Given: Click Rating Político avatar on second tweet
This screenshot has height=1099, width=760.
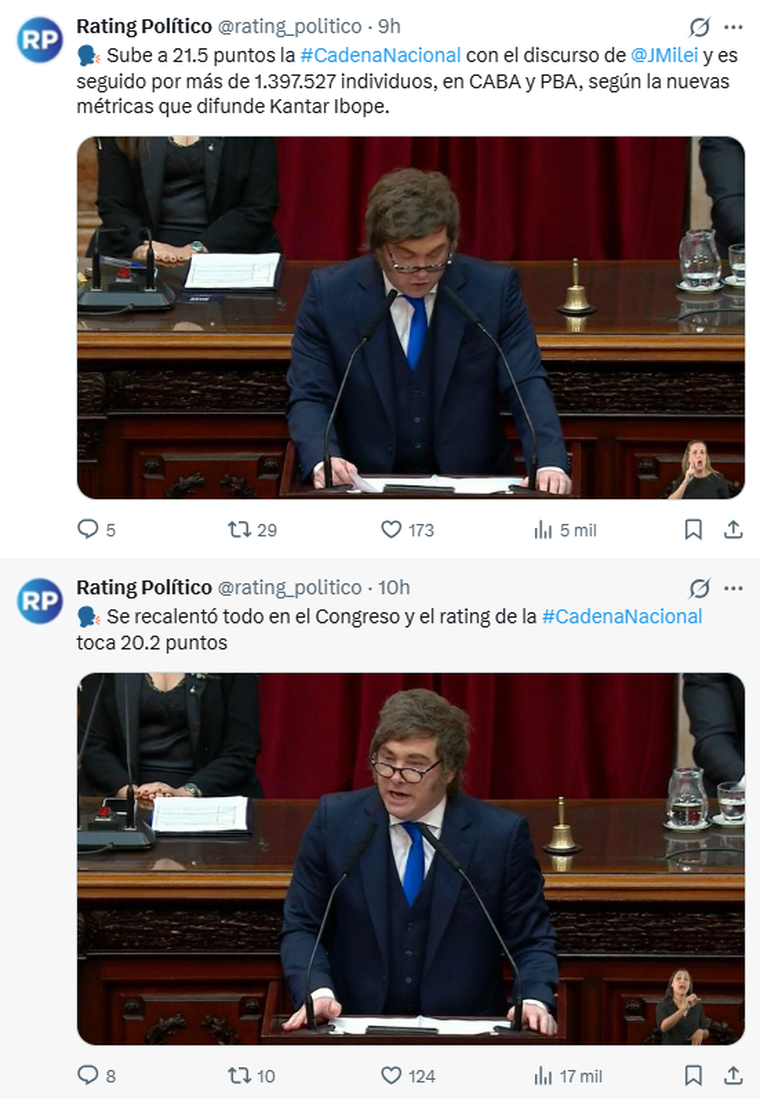Looking at the screenshot, I should pyautogui.click(x=40, y=600).
